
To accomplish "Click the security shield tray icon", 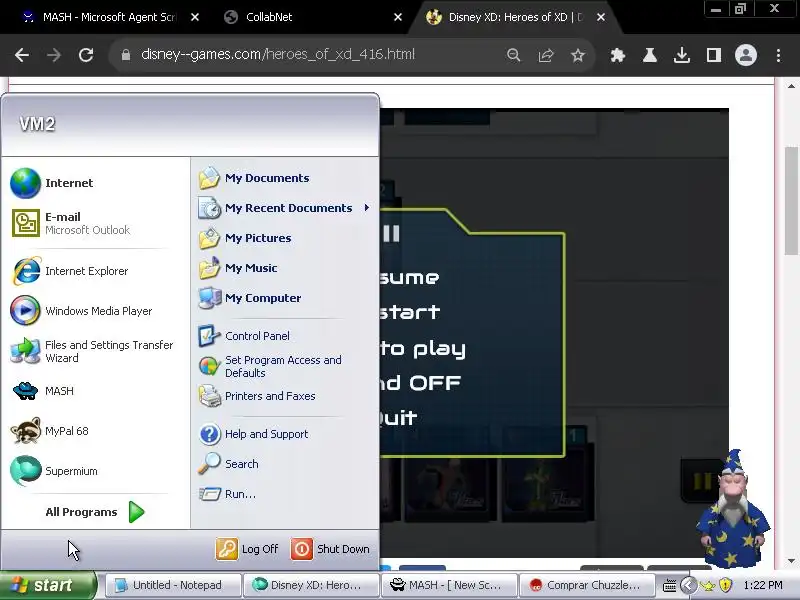I will pyautogui.click(x=726, y=585).
